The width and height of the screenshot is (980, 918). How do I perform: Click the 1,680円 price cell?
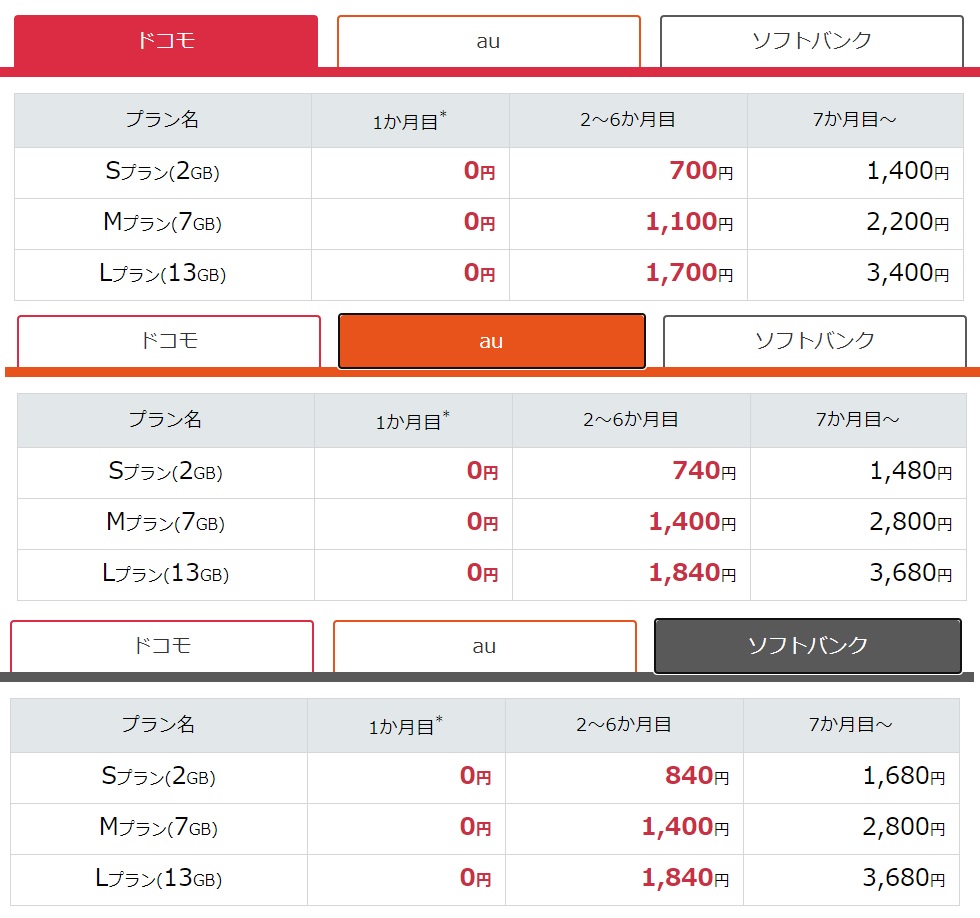[903, 777]
